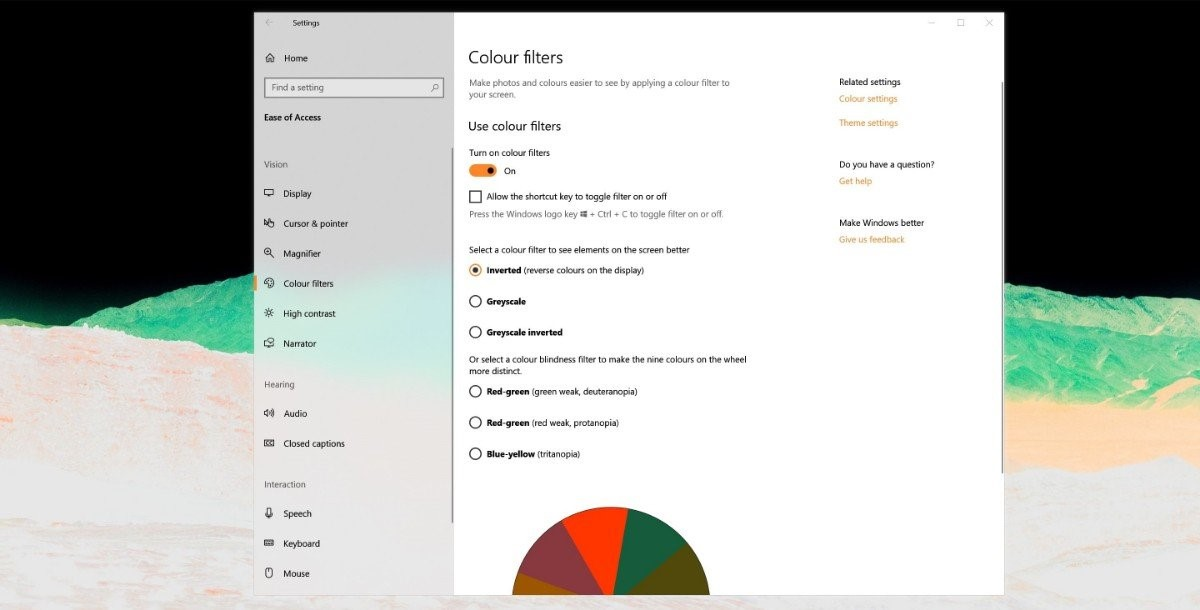Click the Closed captions icon
1200x610 pixels.
[x=270, y=443]
